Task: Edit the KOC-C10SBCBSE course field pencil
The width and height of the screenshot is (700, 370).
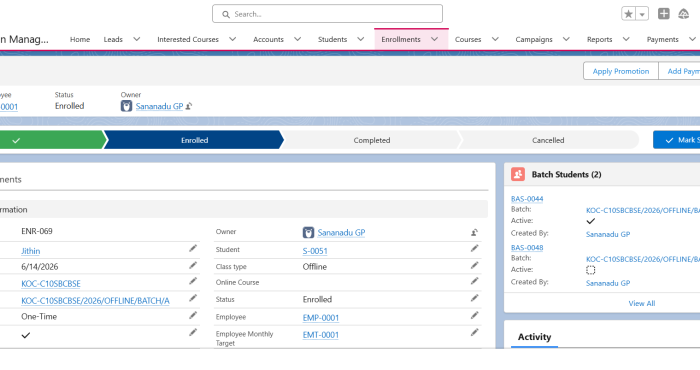Action: click(193, 281)
